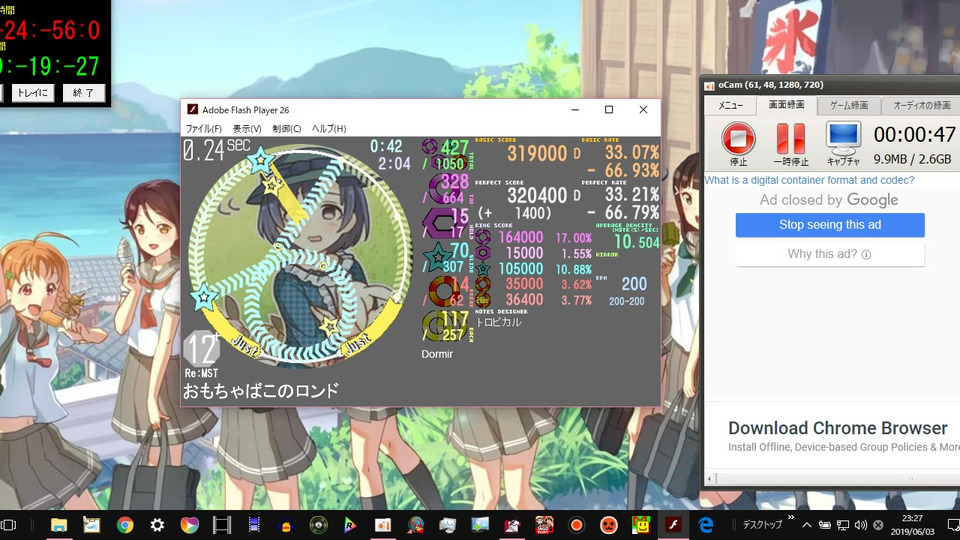960x540 pixels.
Task: Click the Stop seeing this ad button
Action: coord(830,225)
